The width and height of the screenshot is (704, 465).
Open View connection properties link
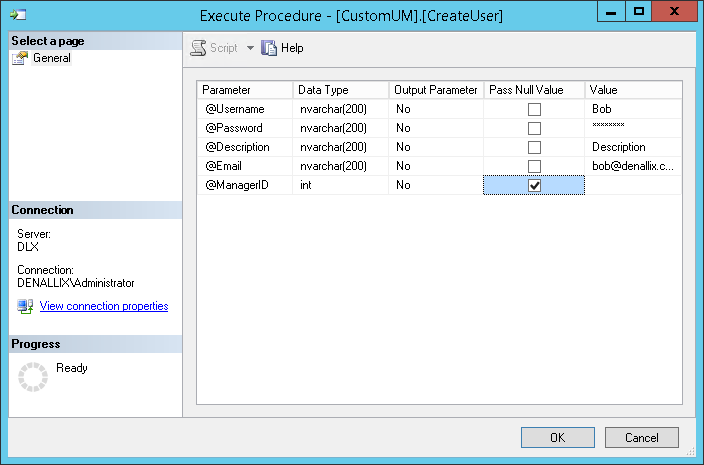click(103, 306)
